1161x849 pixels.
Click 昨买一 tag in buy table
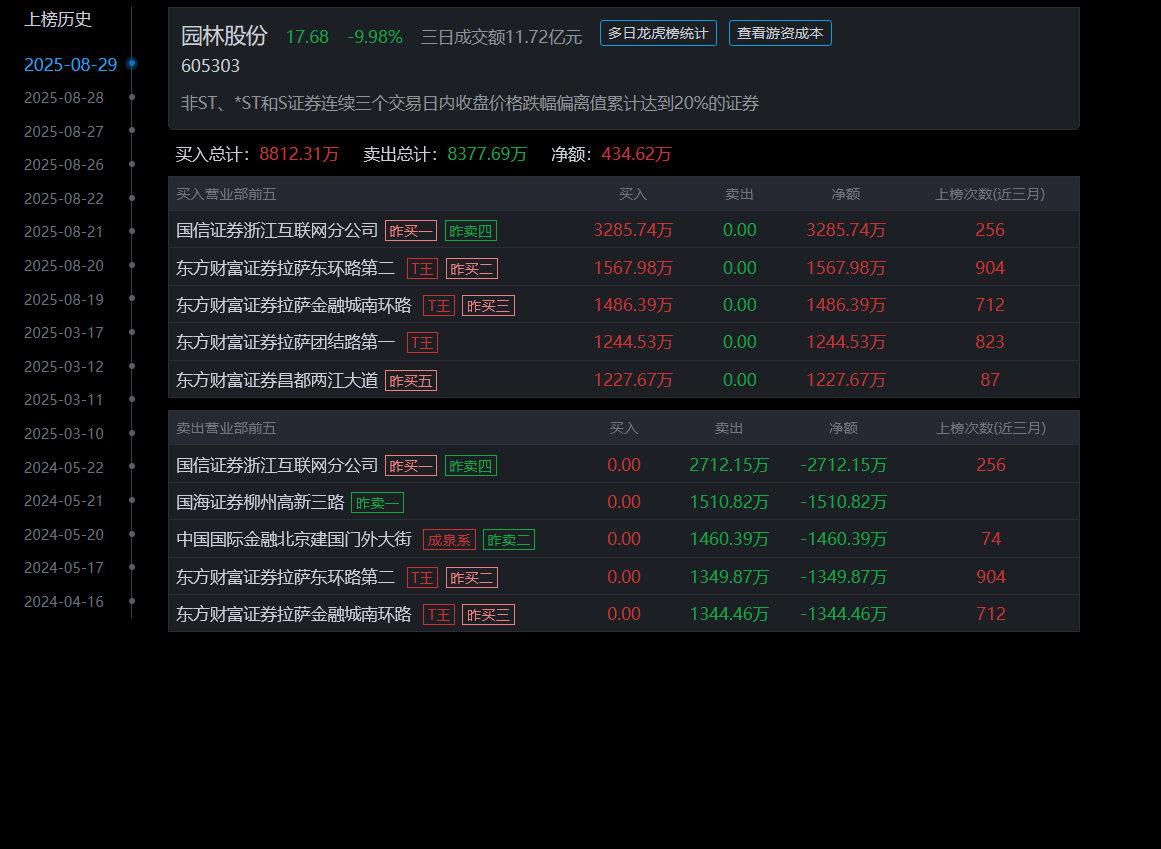pyautogui.click(x=411, y=231)
